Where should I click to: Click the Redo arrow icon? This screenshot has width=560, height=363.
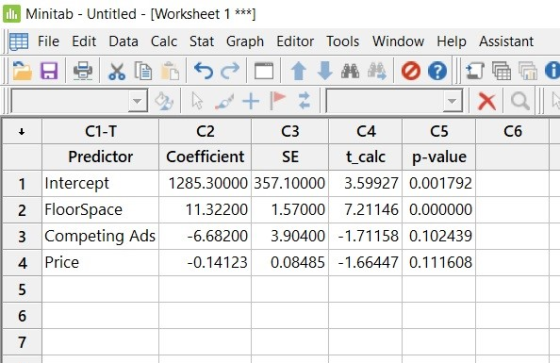pos(230,71)
